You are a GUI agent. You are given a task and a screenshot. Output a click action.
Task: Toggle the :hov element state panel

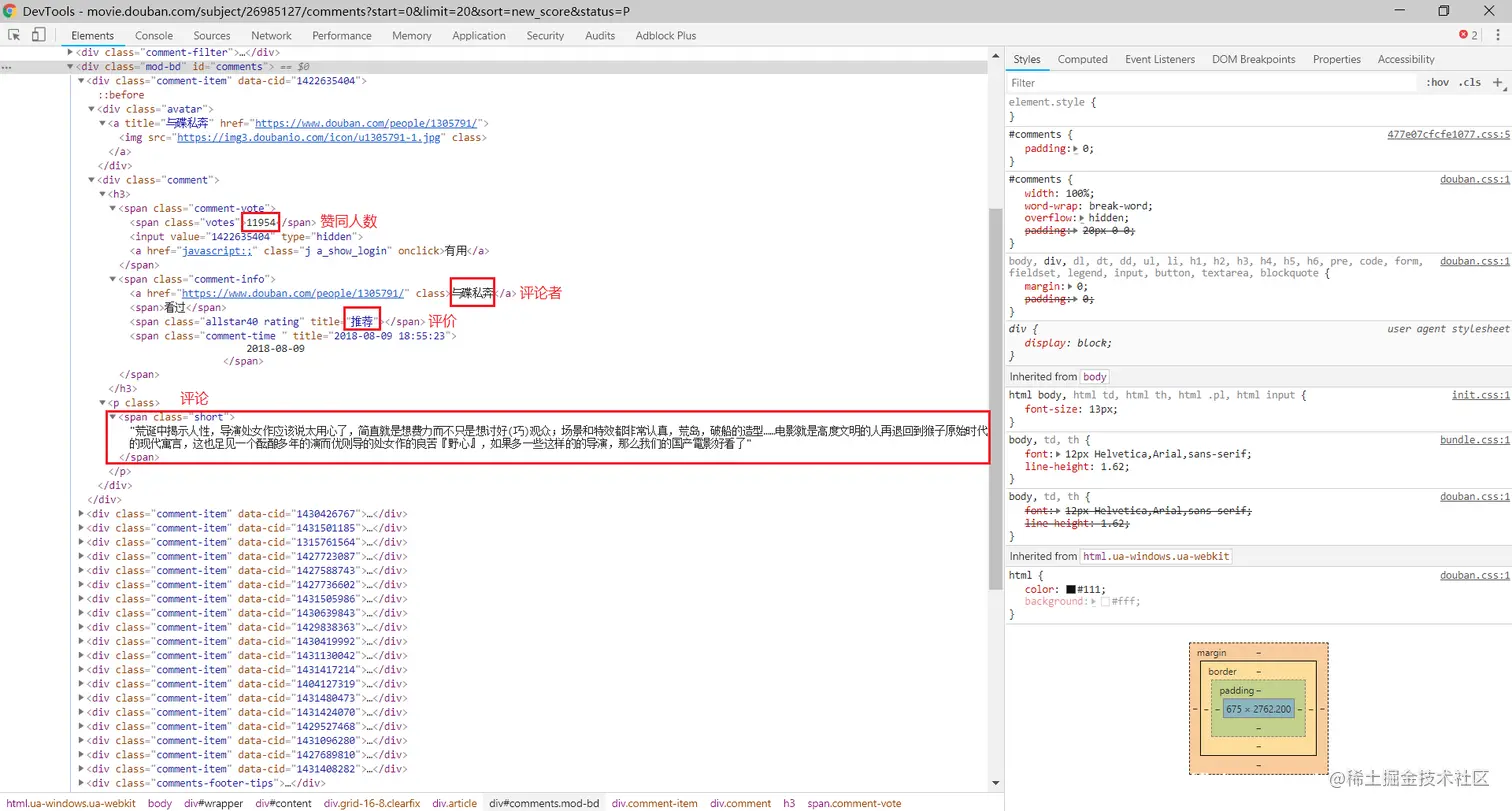(x=1437, y=82)
